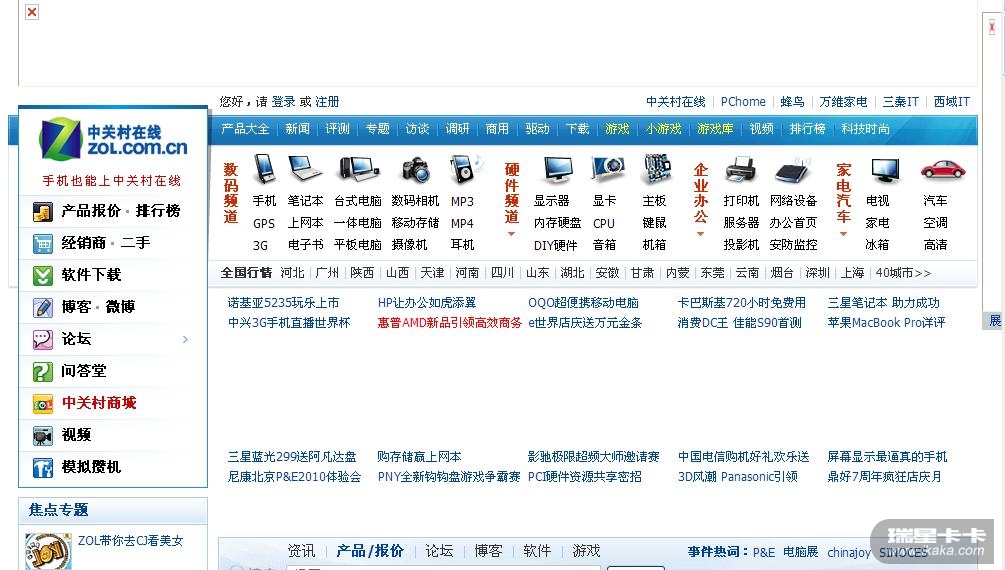The width and height of the screenshot is (1005, 570).
Task: Select 上海 in the city list
Action: click(852, 273)
